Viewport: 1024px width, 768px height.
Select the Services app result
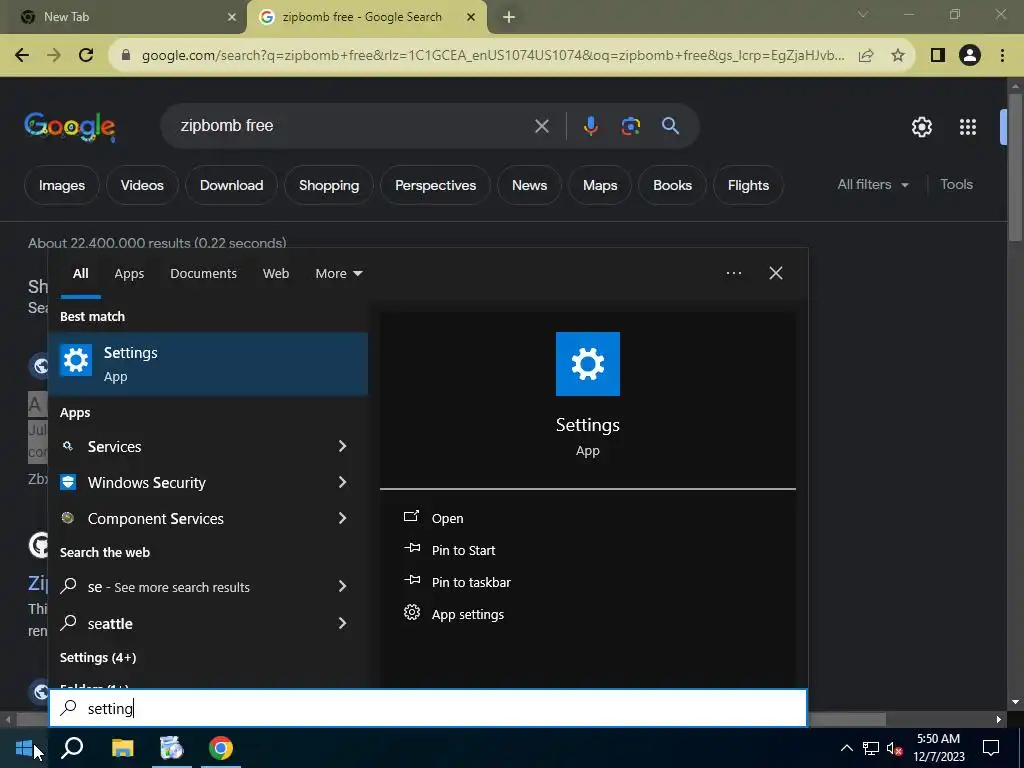click(x=189, y=446)
